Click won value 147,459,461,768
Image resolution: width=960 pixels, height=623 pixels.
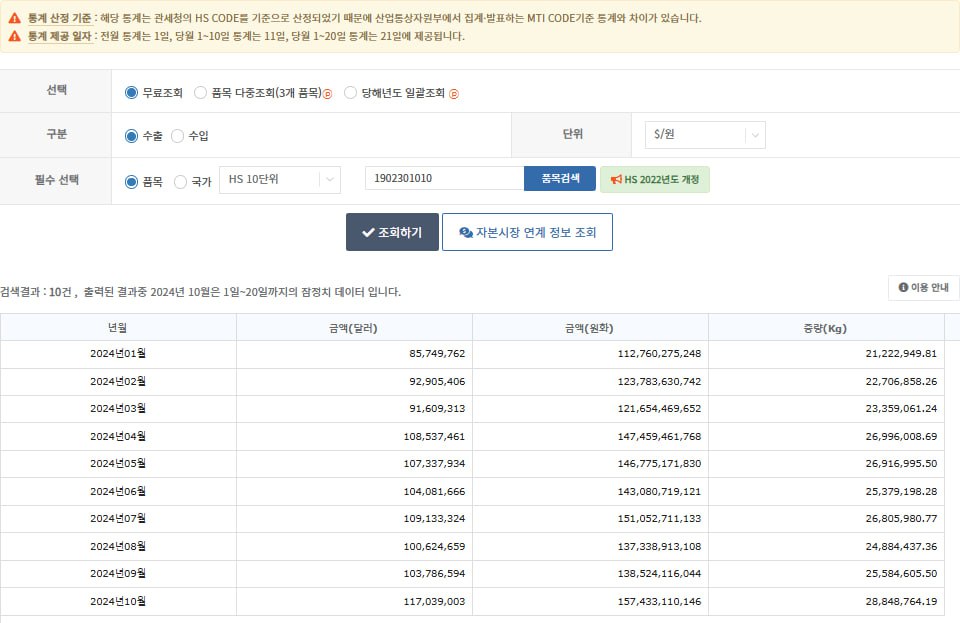(x=659, y=436)
